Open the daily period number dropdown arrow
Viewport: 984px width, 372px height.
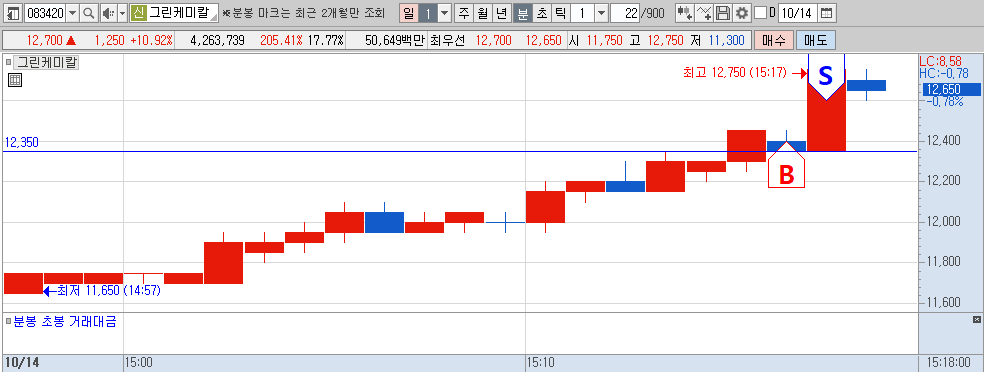[x=445, y=13]
